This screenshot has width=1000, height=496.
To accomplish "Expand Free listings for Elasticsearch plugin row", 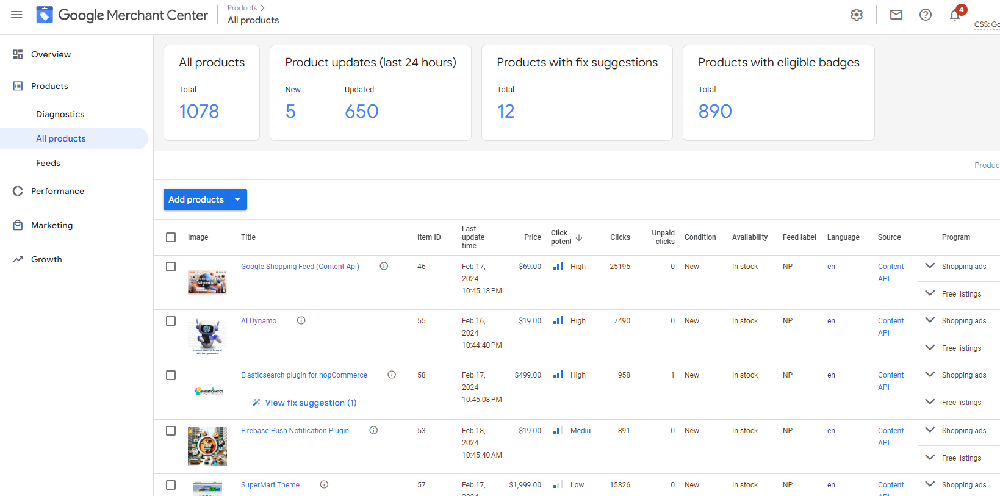I will tap(929, 402).
